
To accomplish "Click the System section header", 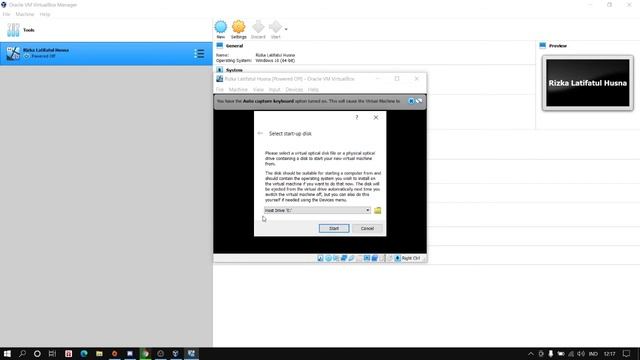I will tap(234, 70).
